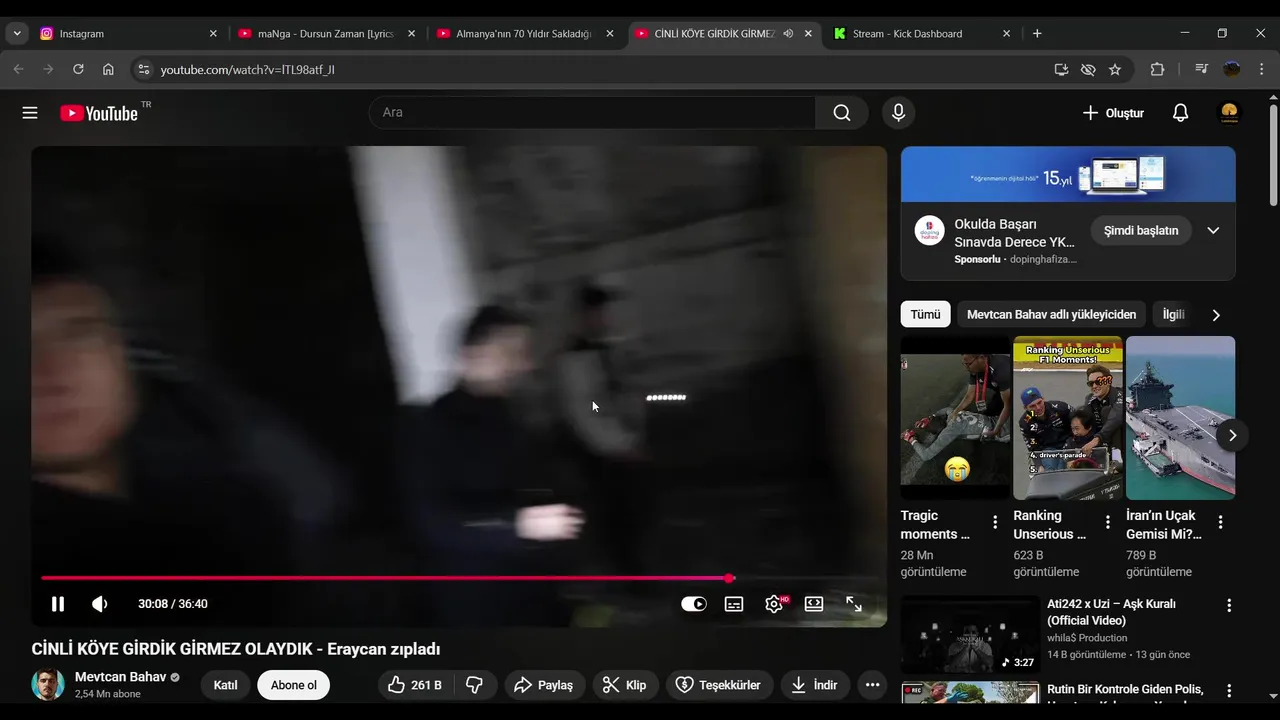
Task: Focus the Ara search field
Action: coord(592,113)
